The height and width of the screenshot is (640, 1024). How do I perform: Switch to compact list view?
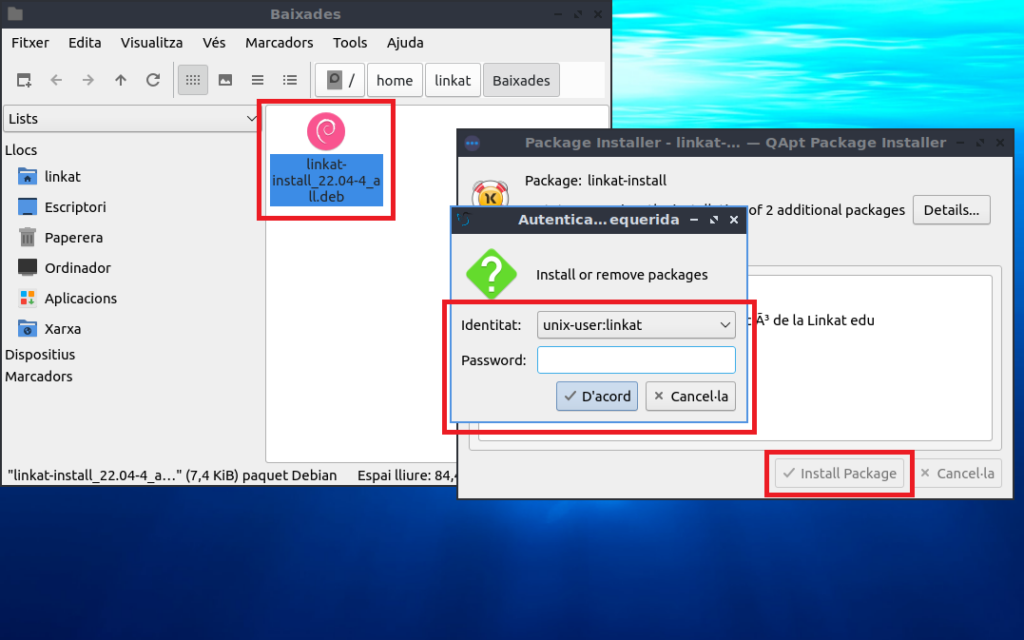tap(257, 80)
